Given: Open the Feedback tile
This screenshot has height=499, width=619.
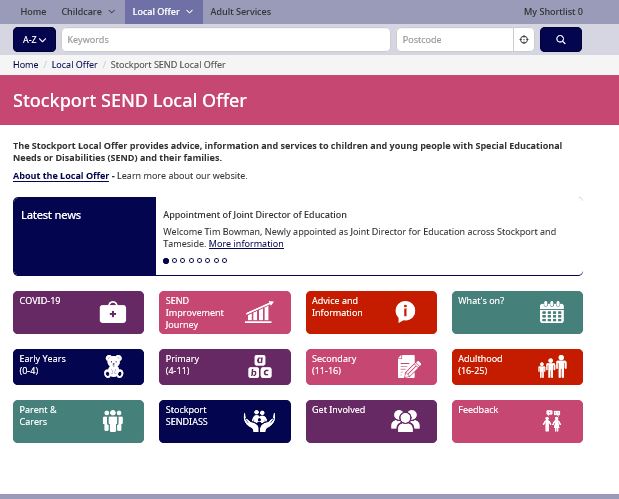Looking at the screenshot, I should pyautogui.click(x=517, y=421).
